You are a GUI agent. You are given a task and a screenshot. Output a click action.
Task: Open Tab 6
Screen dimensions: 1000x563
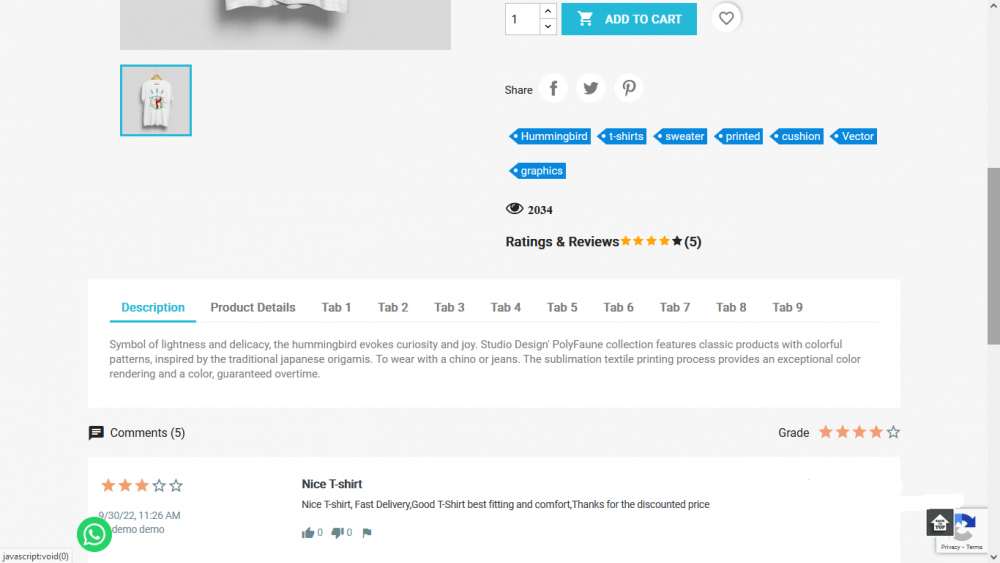tap(618, 307)
